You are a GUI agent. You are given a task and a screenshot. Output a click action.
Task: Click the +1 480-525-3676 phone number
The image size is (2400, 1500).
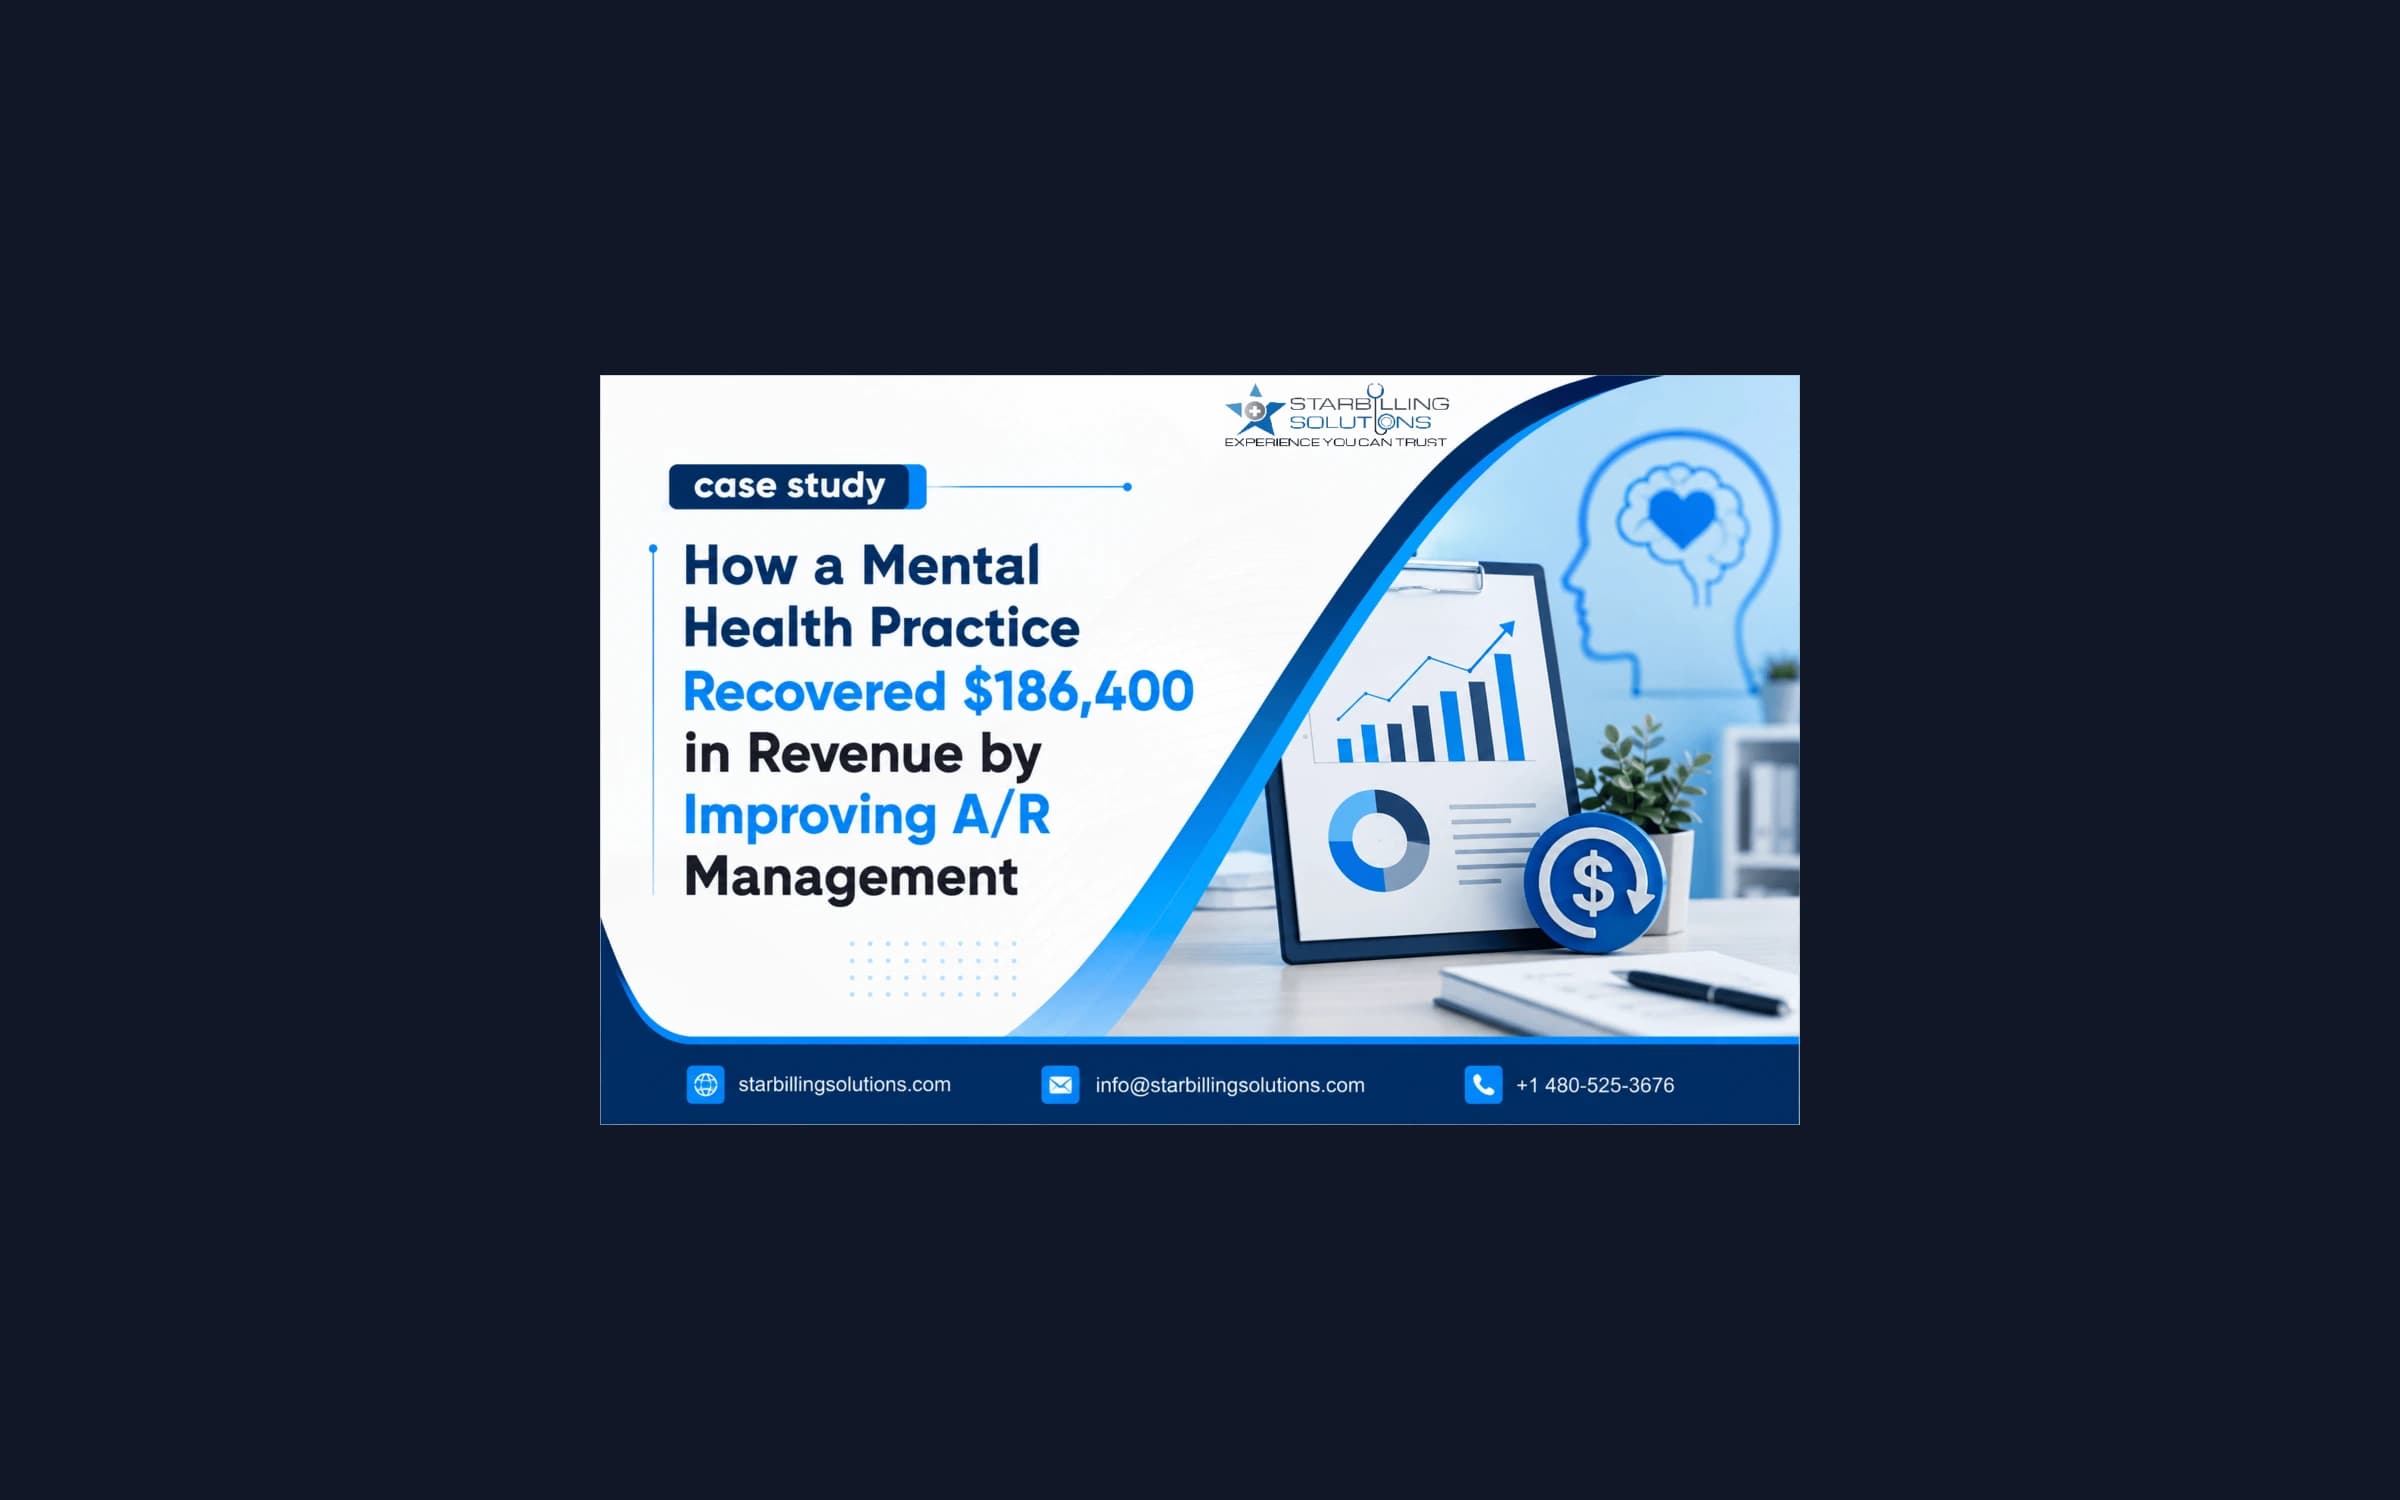coord(1595,1085)
